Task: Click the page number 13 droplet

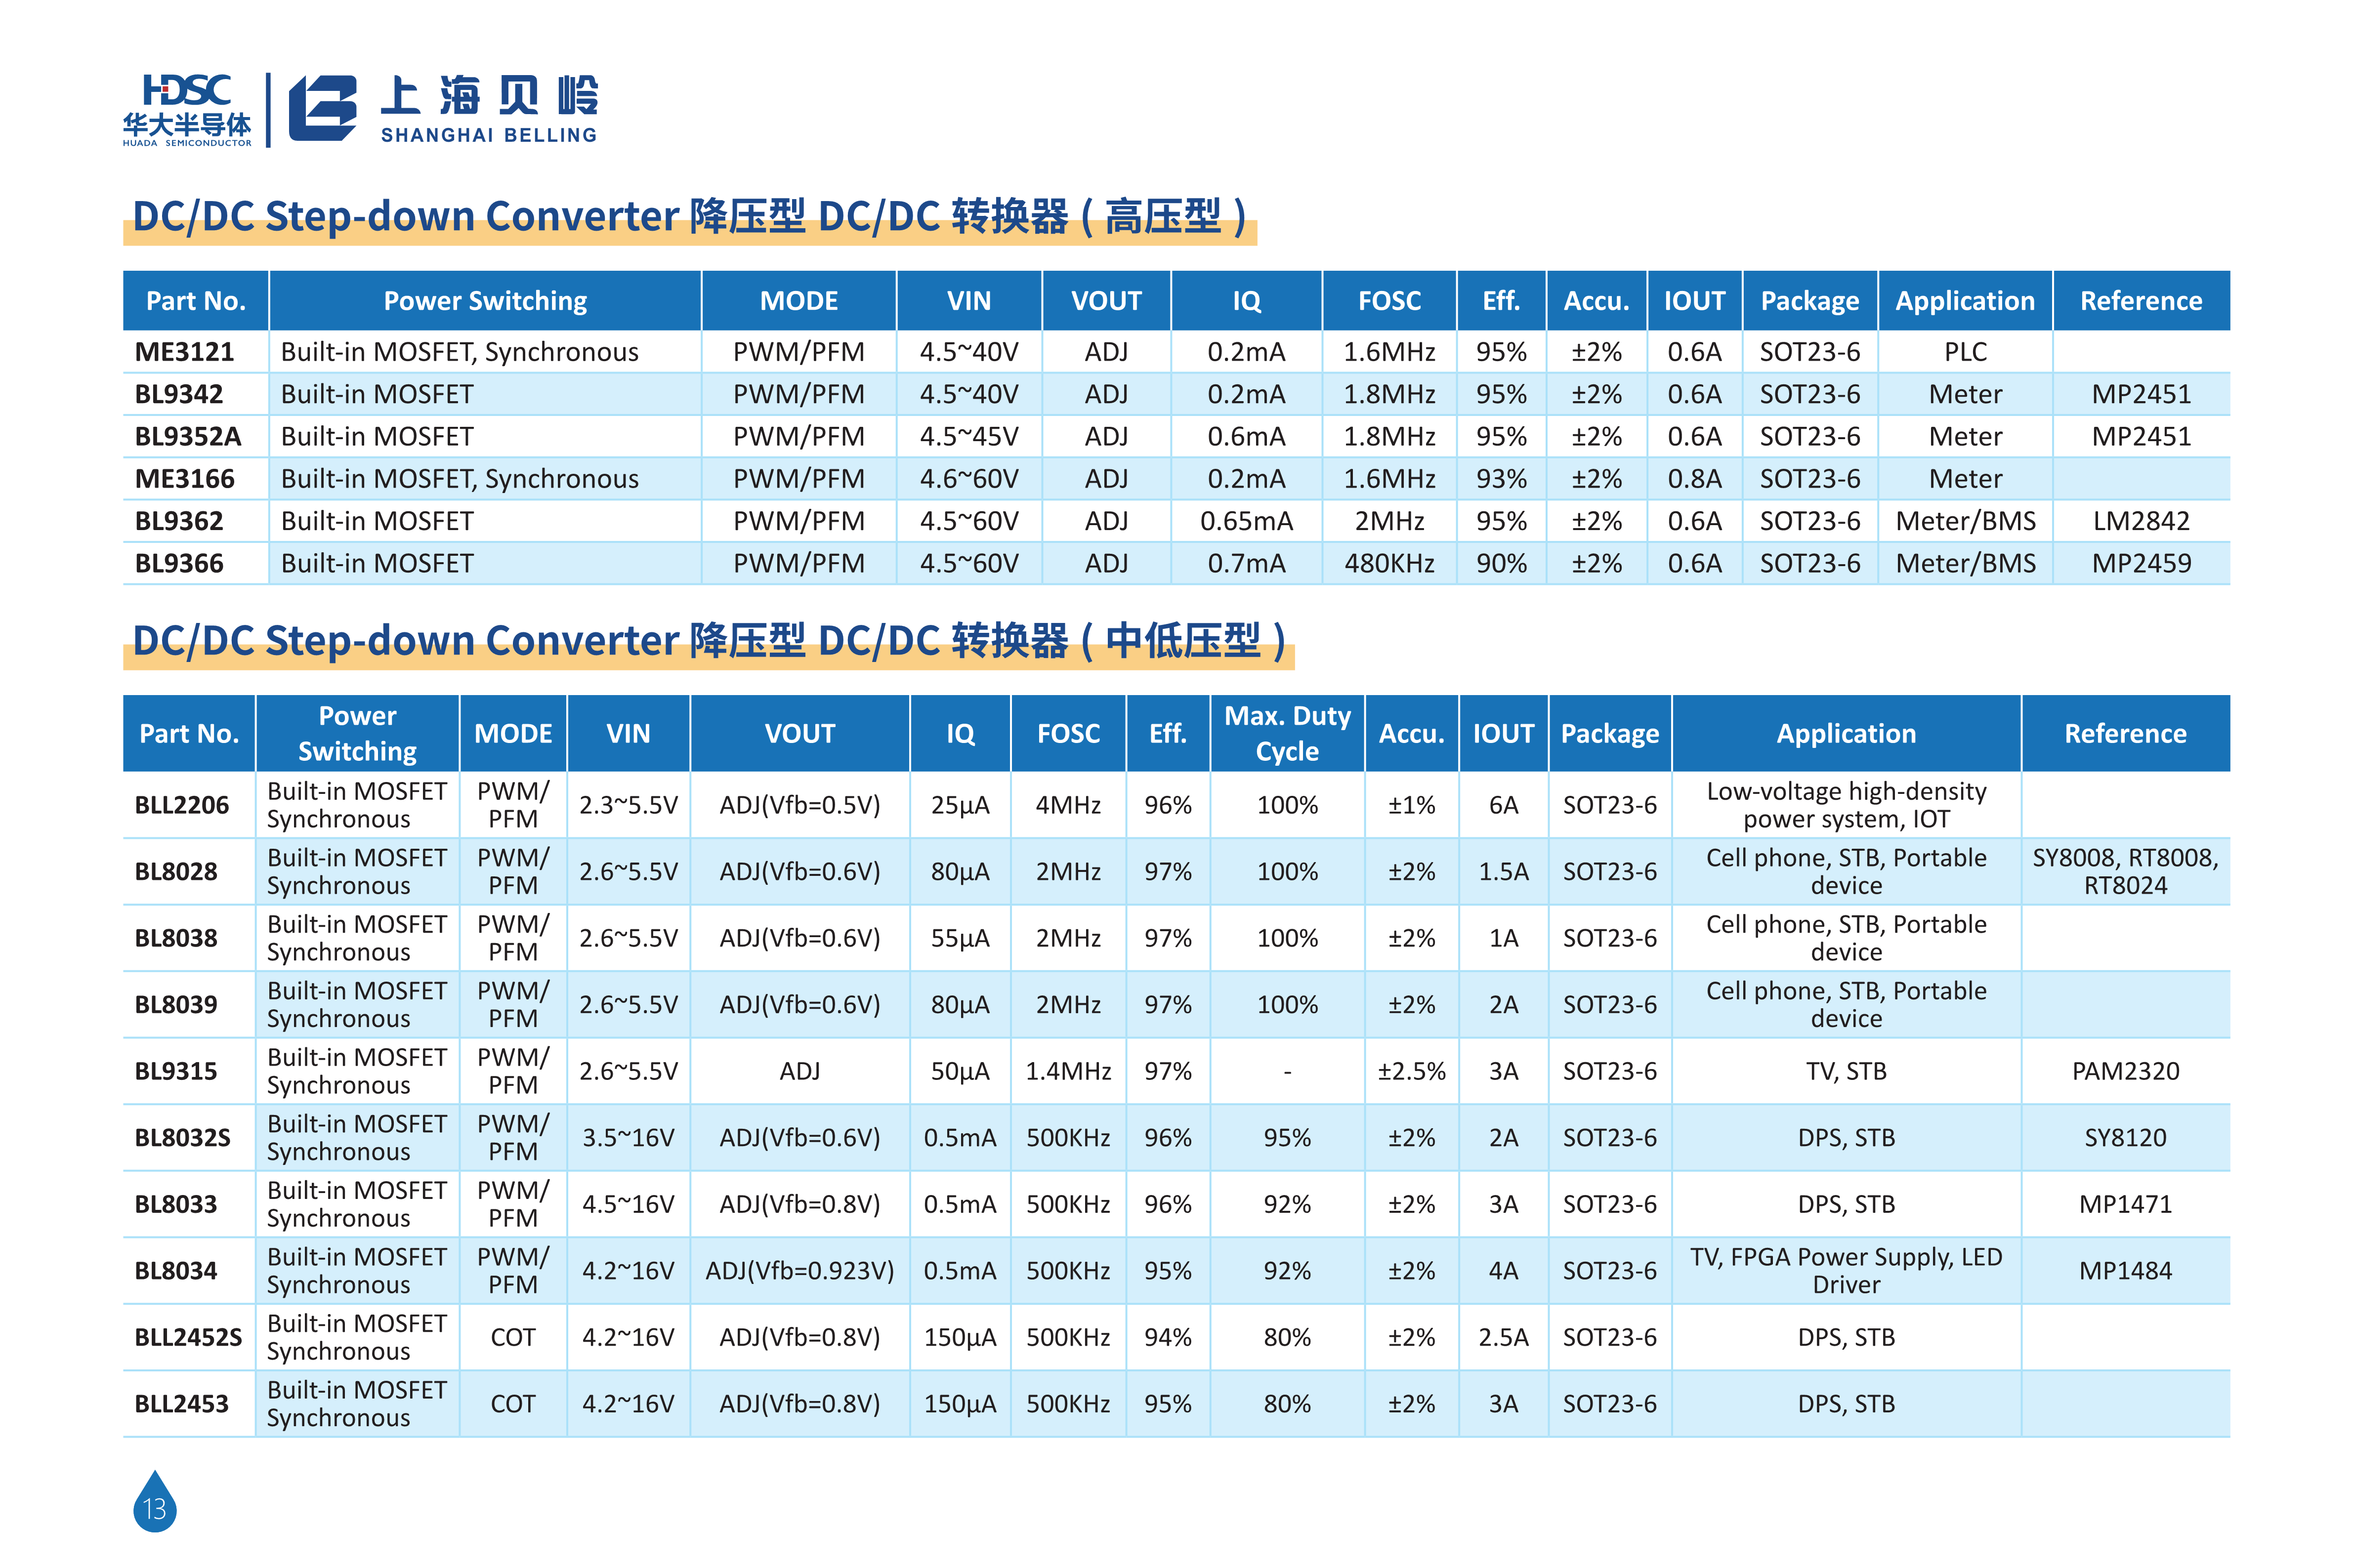Action: tap(154, 1500)
